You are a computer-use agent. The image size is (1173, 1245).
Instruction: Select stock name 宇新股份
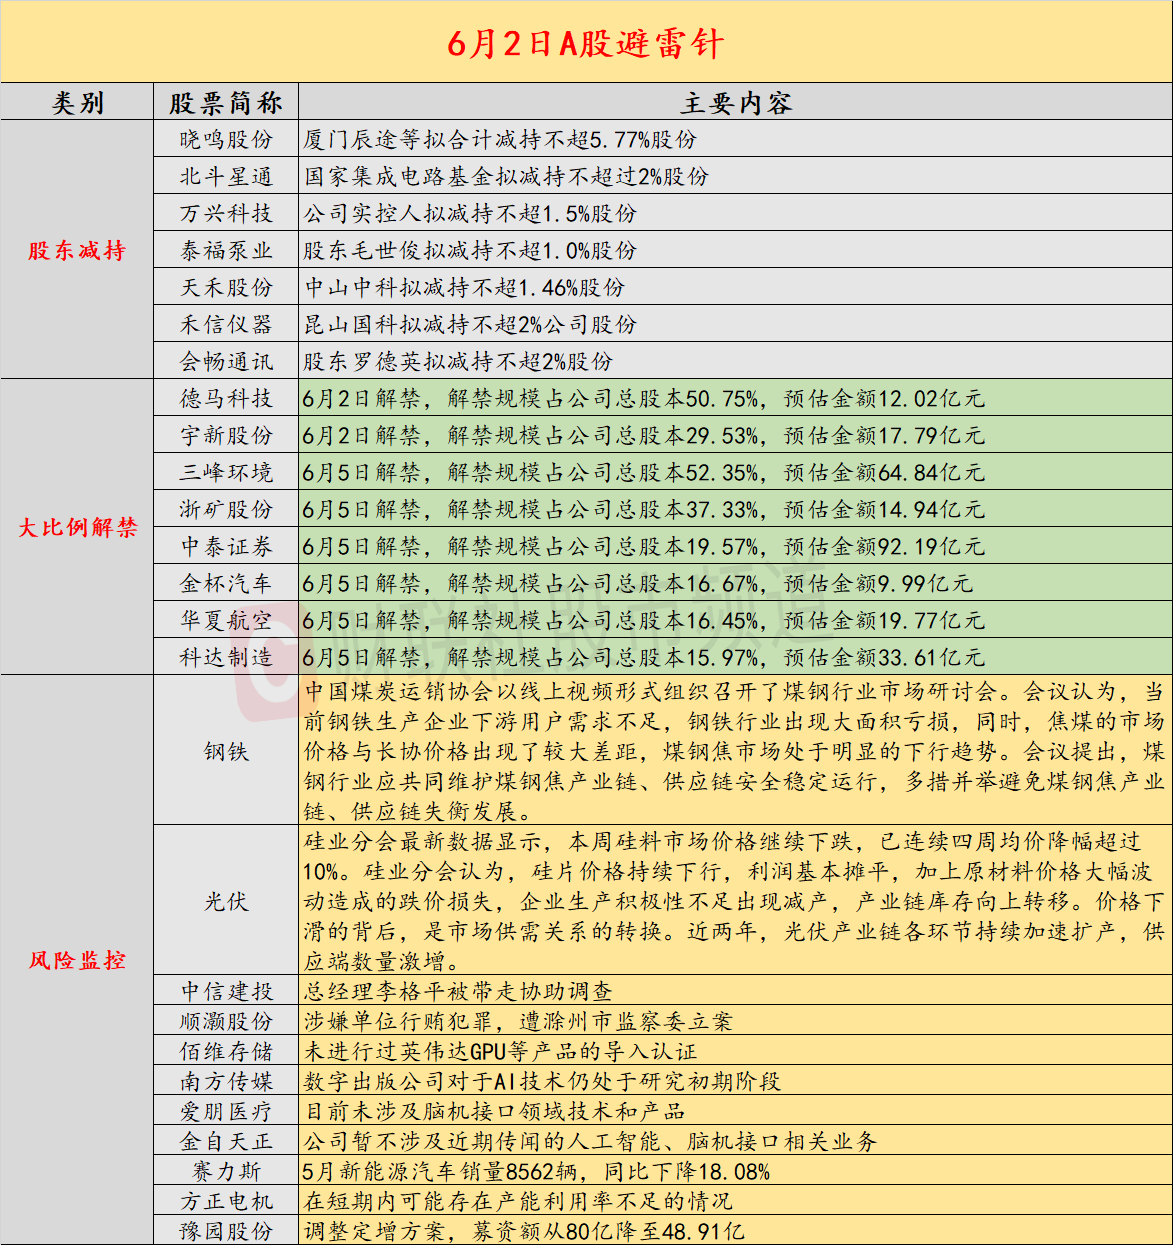point(226,435)
